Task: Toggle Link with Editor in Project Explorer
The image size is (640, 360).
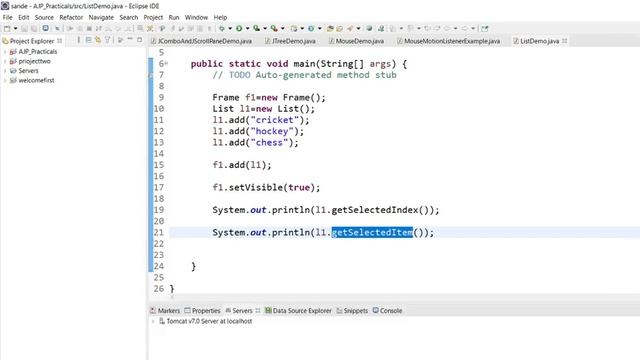Action: pyautogui.click(x=98, y=40)
